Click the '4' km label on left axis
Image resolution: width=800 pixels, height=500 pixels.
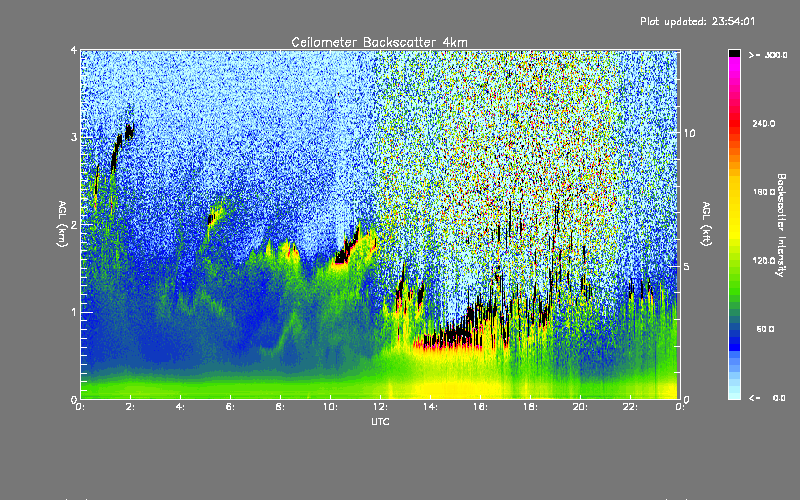coord(74,50)
